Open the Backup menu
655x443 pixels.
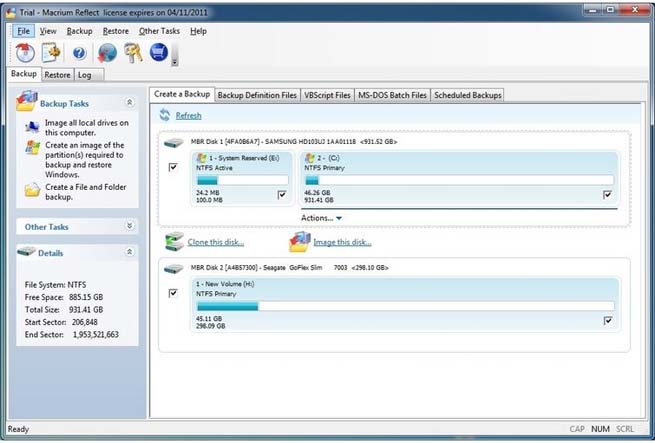click(79, 31)
